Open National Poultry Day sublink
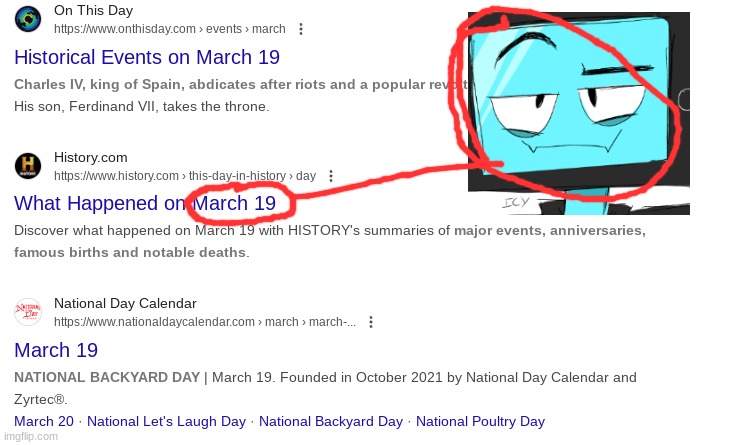Image resolution: width=744 pixels, height=445 pixels. click(x=481, y=421)
